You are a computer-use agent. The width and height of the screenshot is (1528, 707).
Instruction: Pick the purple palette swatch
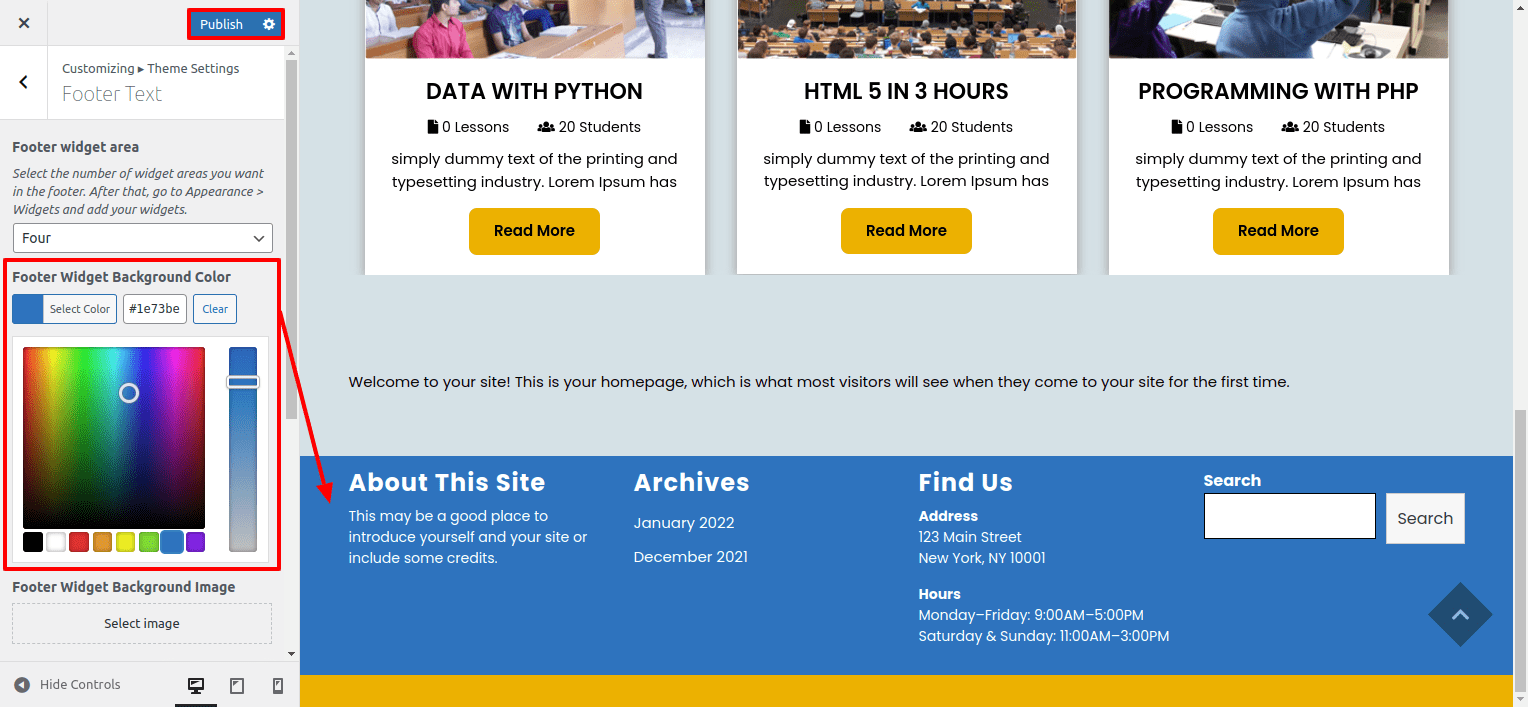click(x=195, y=542)
